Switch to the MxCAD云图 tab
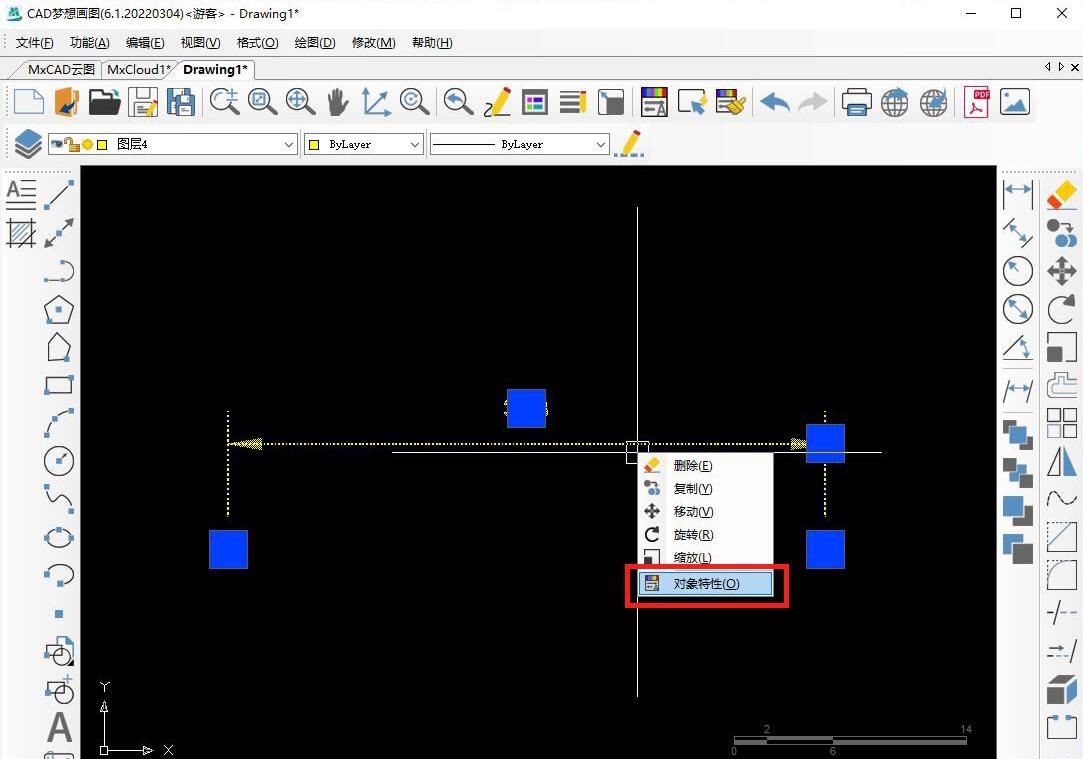 [x=61, y=70]
